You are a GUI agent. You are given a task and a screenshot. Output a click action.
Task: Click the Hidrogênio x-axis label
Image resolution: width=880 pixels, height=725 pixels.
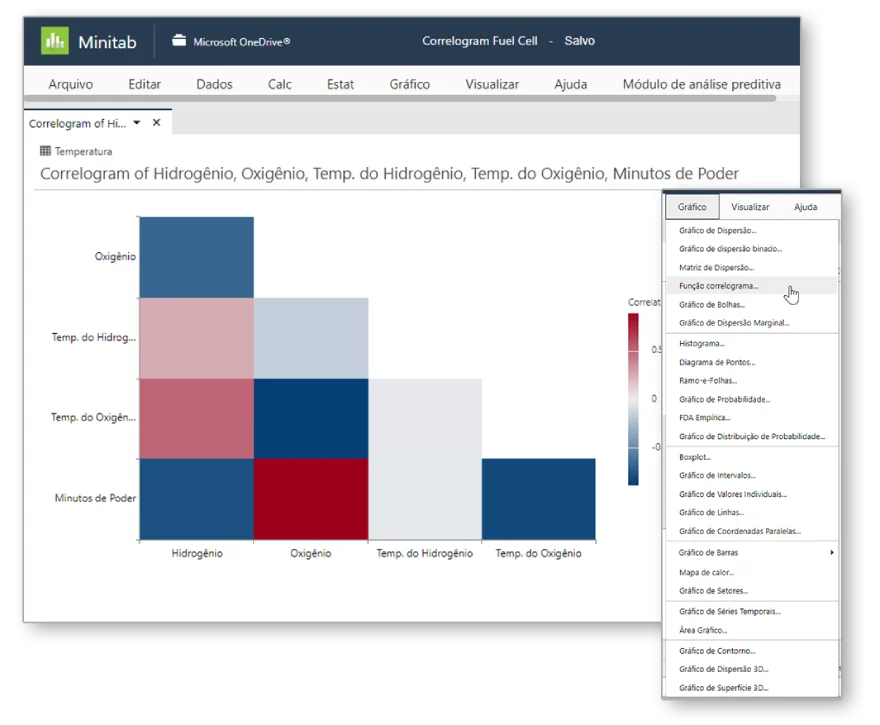coord(197,553)
